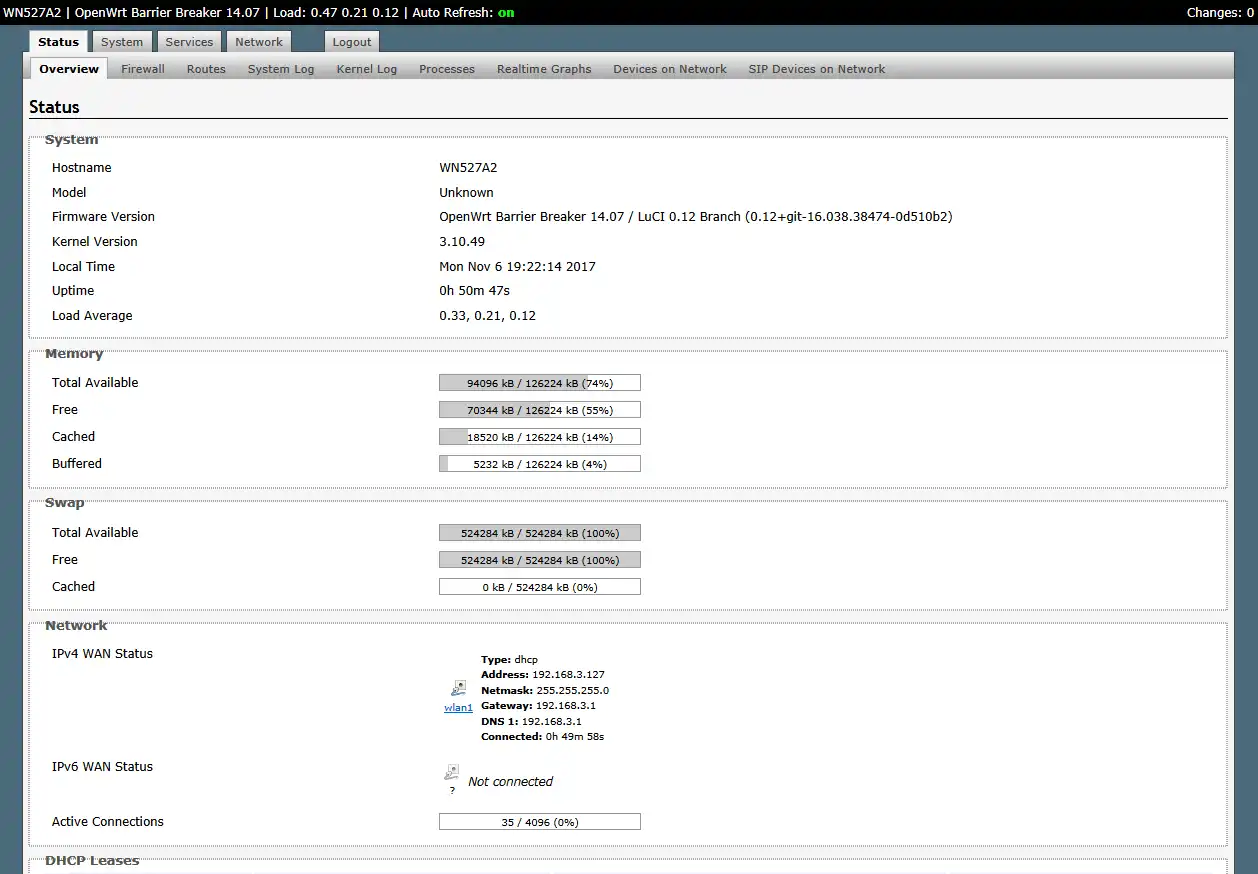Open the System main tab
The height and width of the screenshot is (874, 1258).
[122, 42]
